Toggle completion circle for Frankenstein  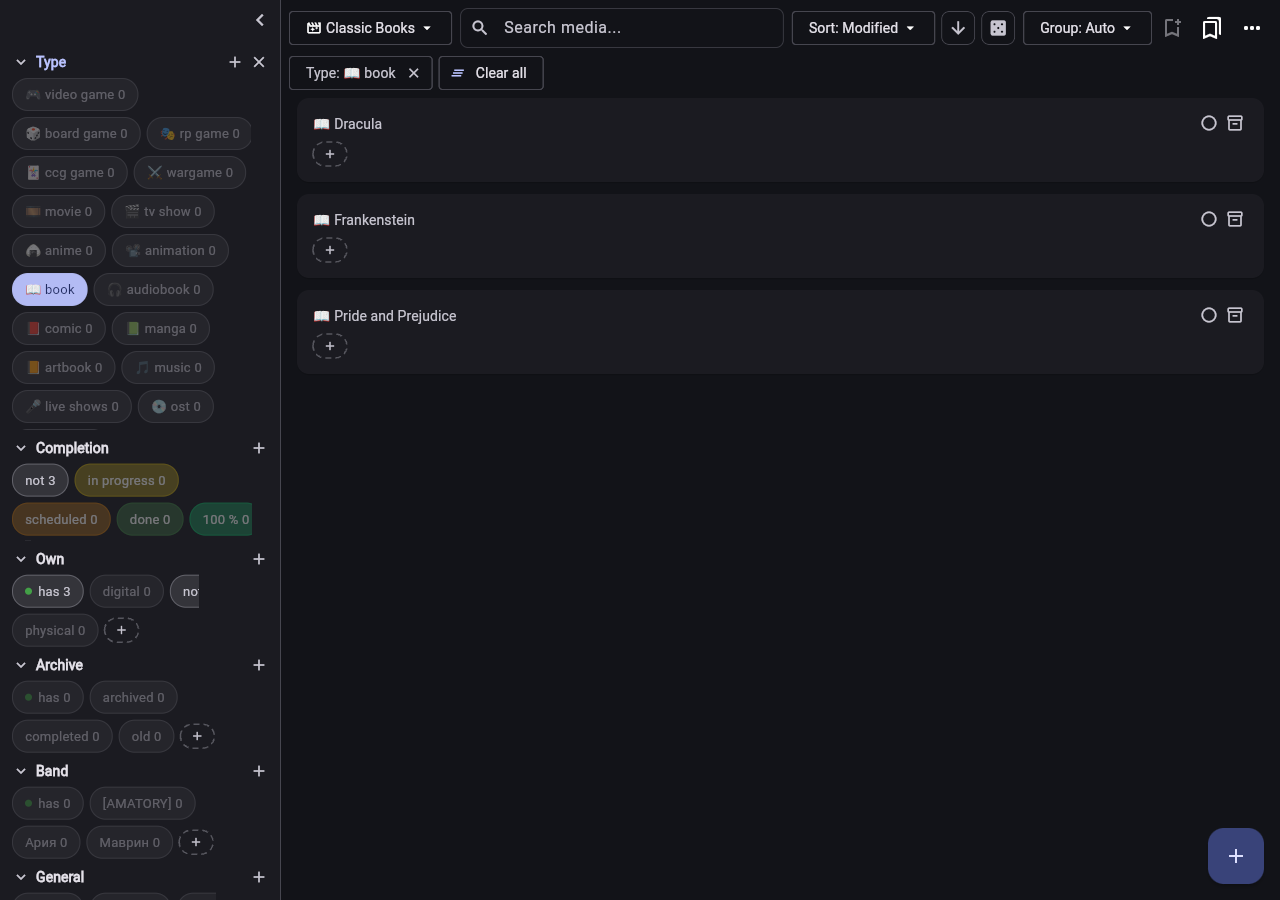1209,219
